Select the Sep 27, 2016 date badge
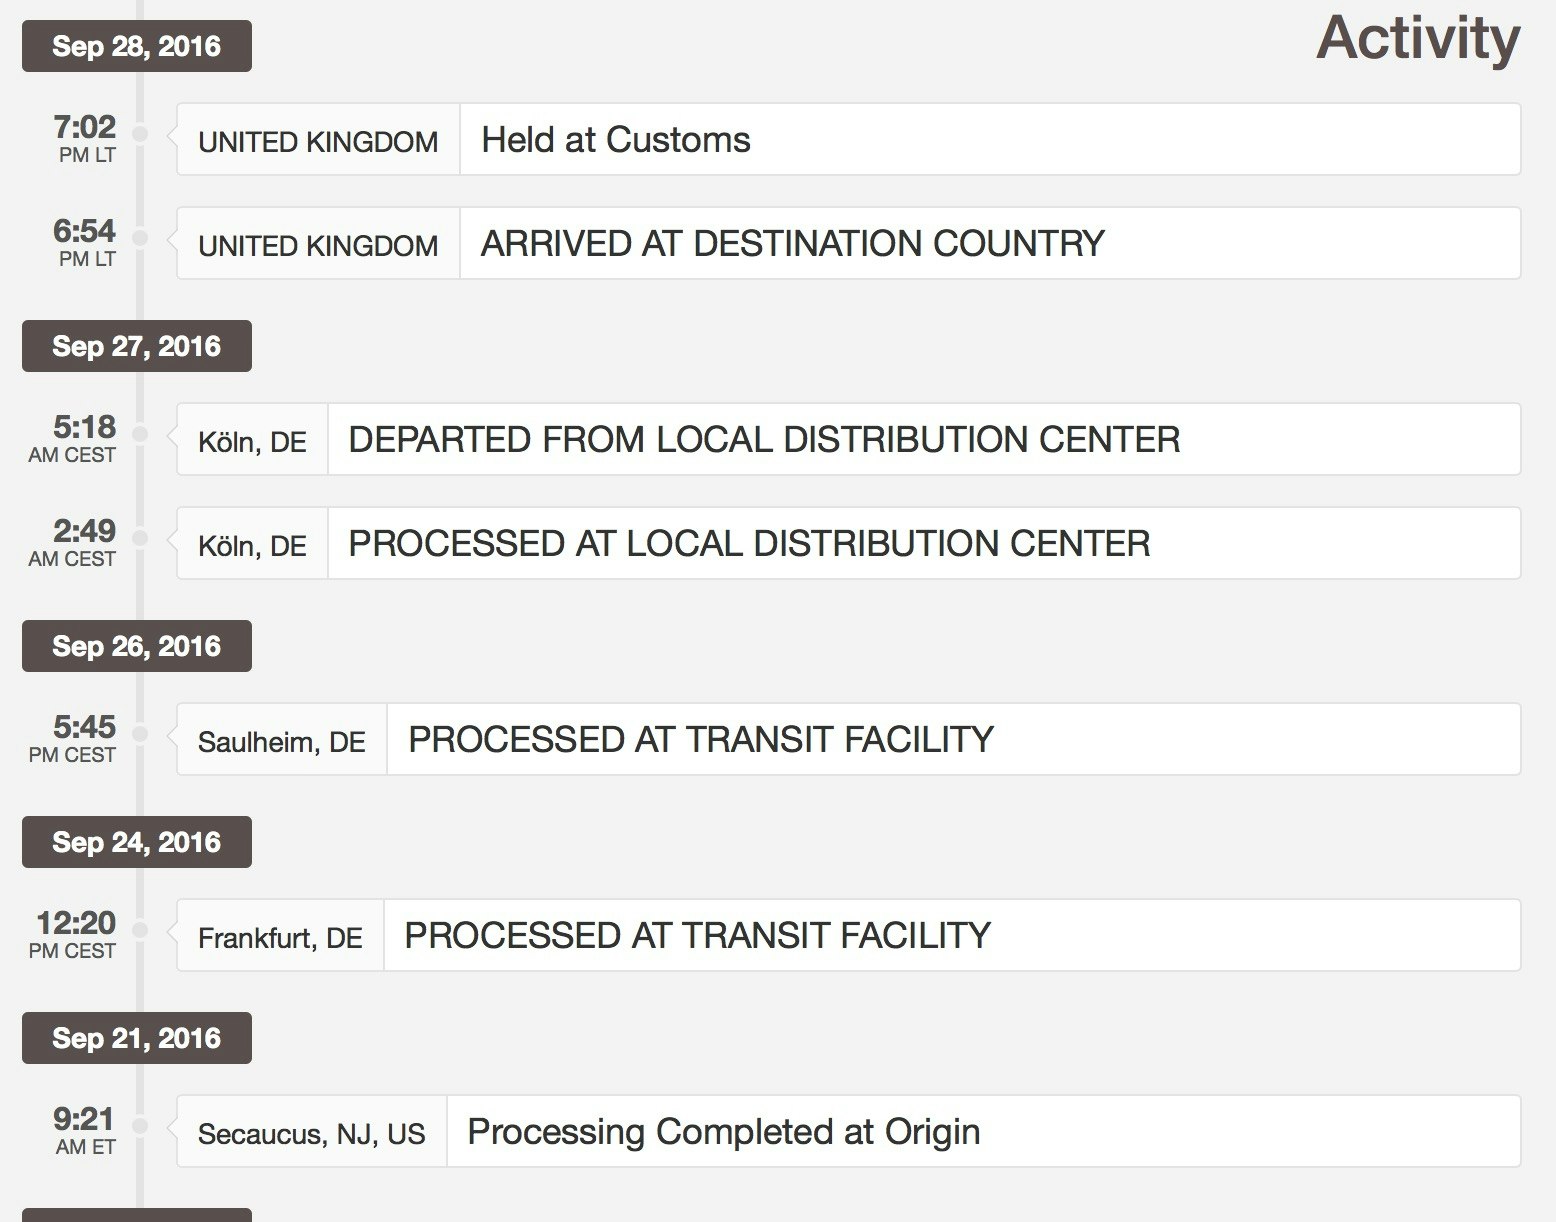This screenshot has width=1556, height=1222. point(136,346)
